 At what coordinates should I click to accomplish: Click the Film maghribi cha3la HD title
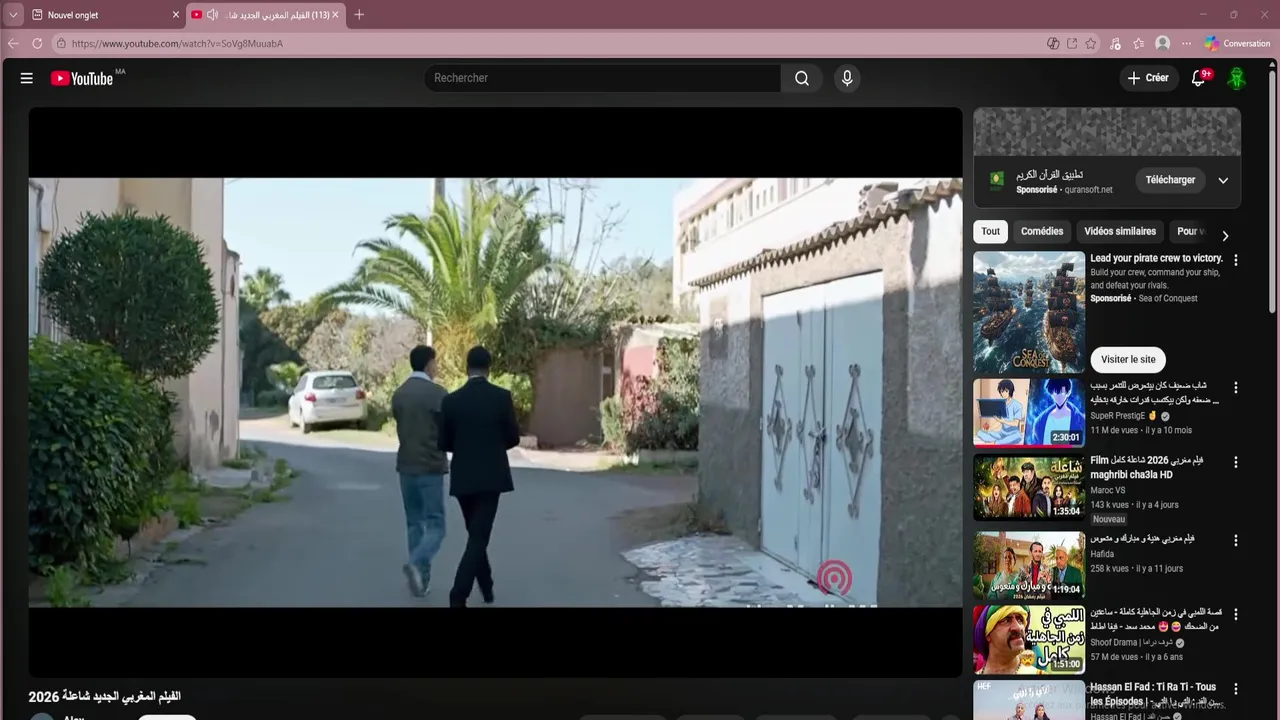(x=1147, y=467)
